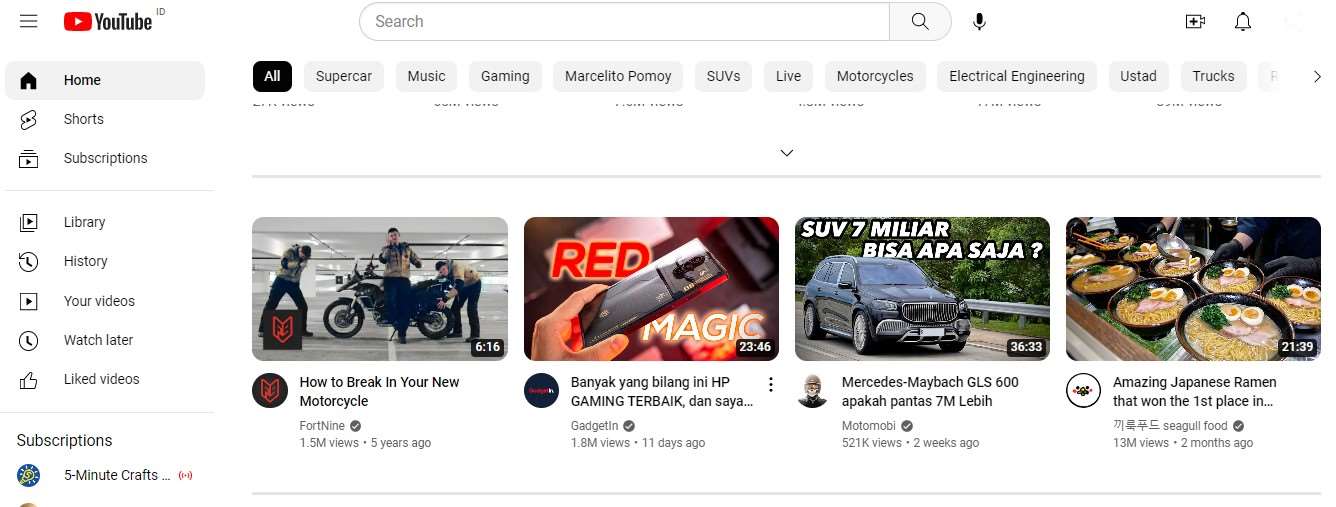Click the Library icon
This screenshot has width=1336, height=507.
click(x=28, y=222)
